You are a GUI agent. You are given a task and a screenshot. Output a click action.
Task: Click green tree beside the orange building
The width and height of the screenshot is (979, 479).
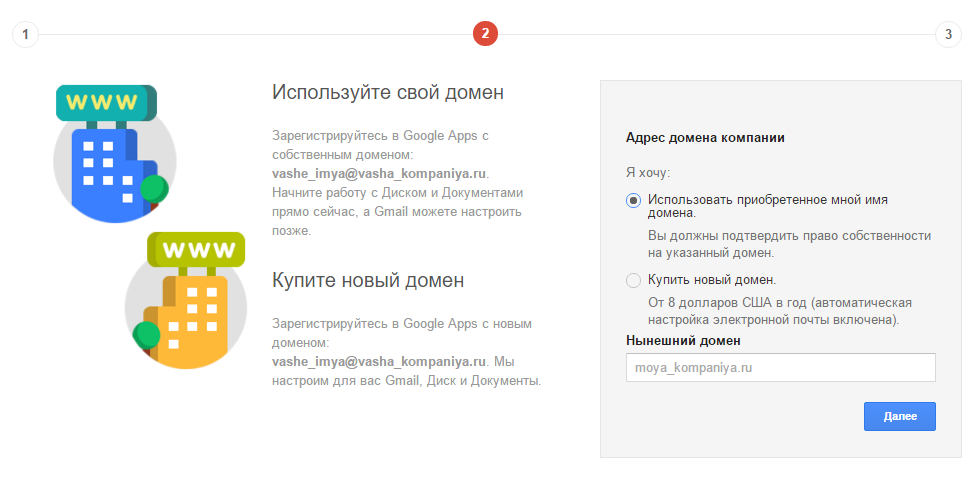point(146,335)
